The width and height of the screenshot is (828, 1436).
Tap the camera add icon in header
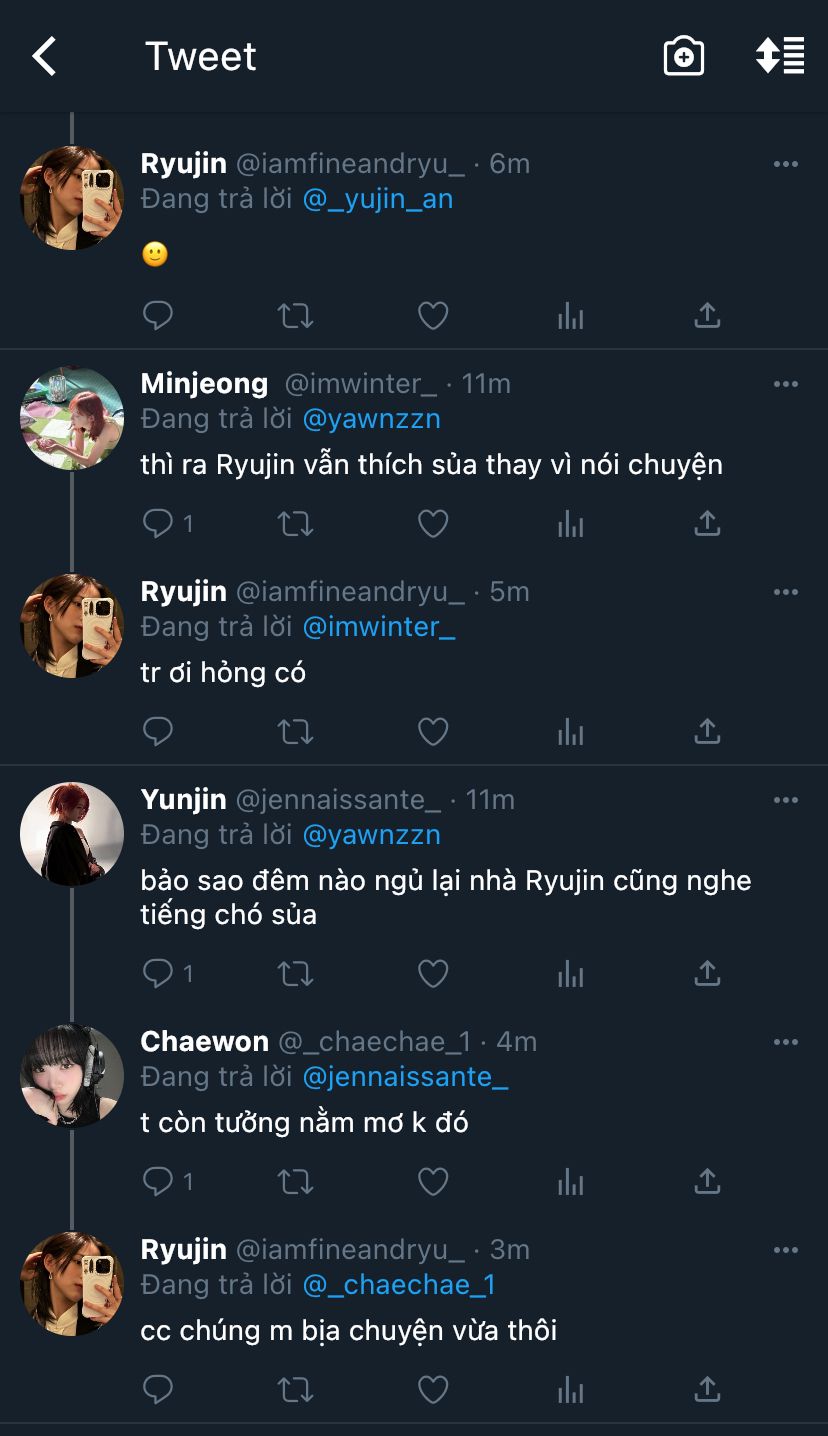684,57
